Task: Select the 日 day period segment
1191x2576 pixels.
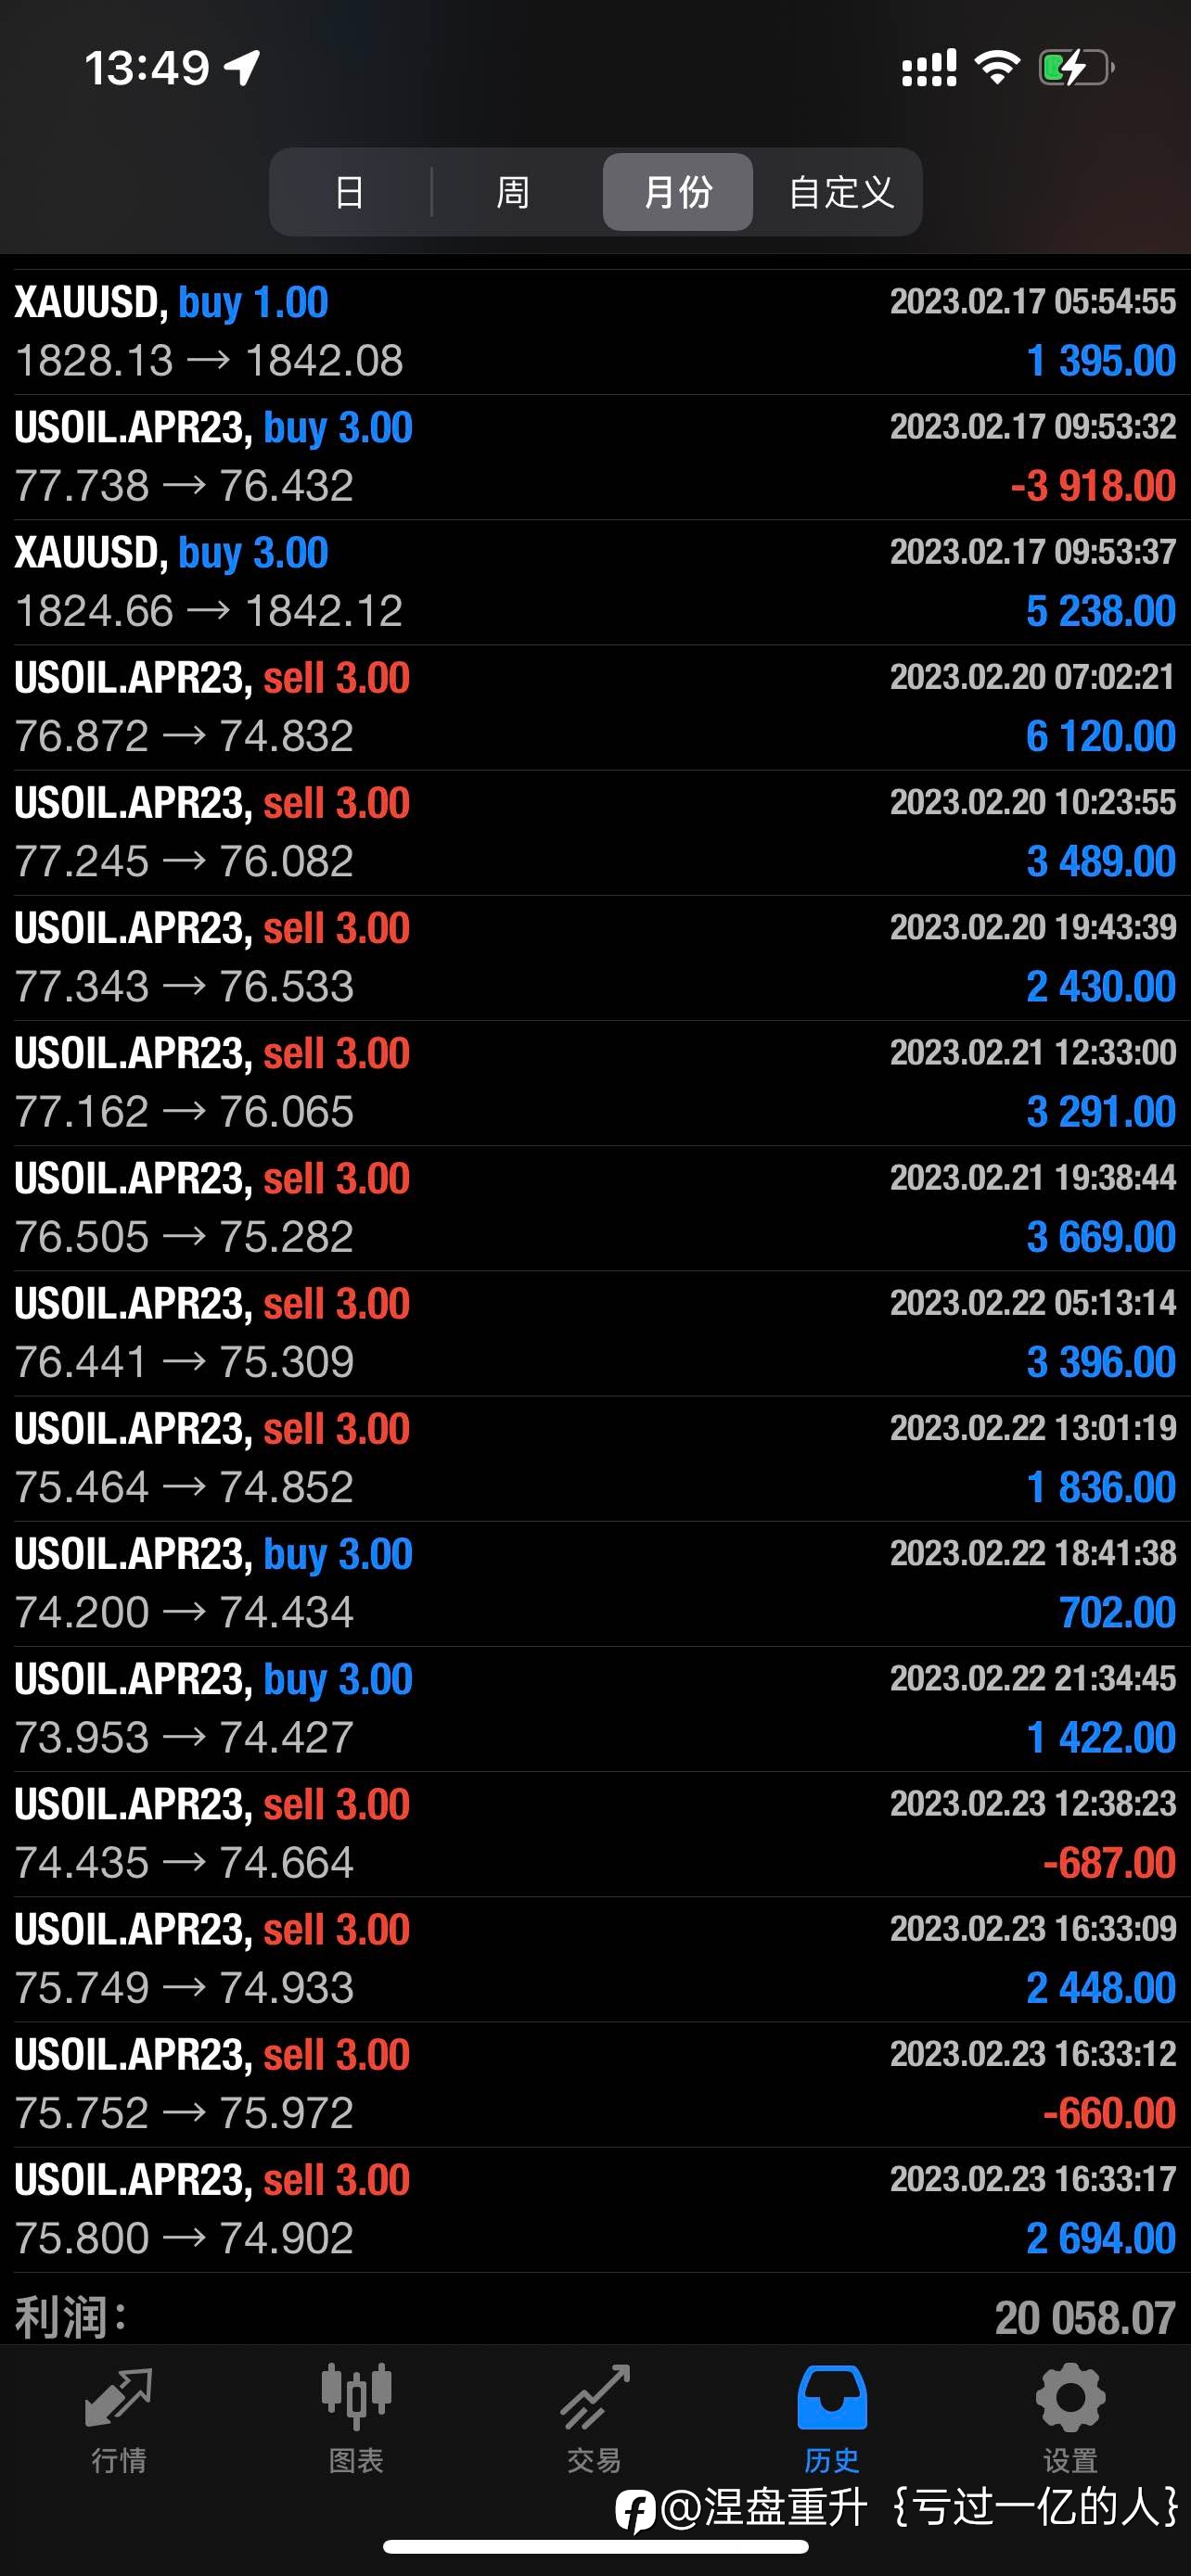Action: [350, 192]
